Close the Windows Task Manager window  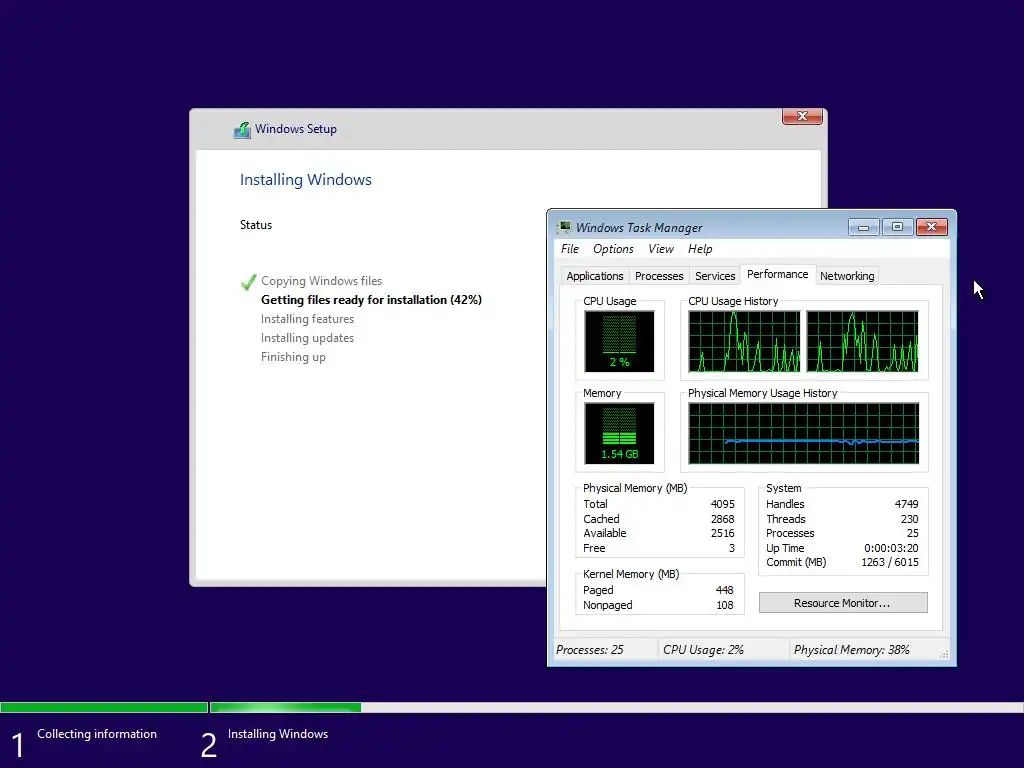tap(932, 227)
